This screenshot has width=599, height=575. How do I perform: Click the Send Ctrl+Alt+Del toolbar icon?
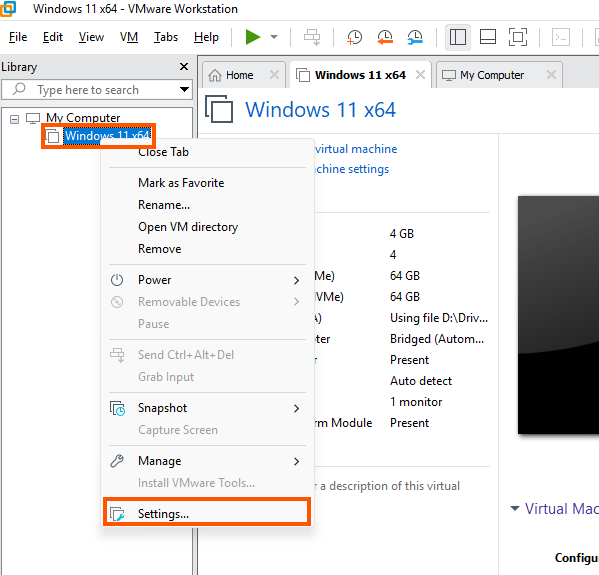click(x=312, y=37)
